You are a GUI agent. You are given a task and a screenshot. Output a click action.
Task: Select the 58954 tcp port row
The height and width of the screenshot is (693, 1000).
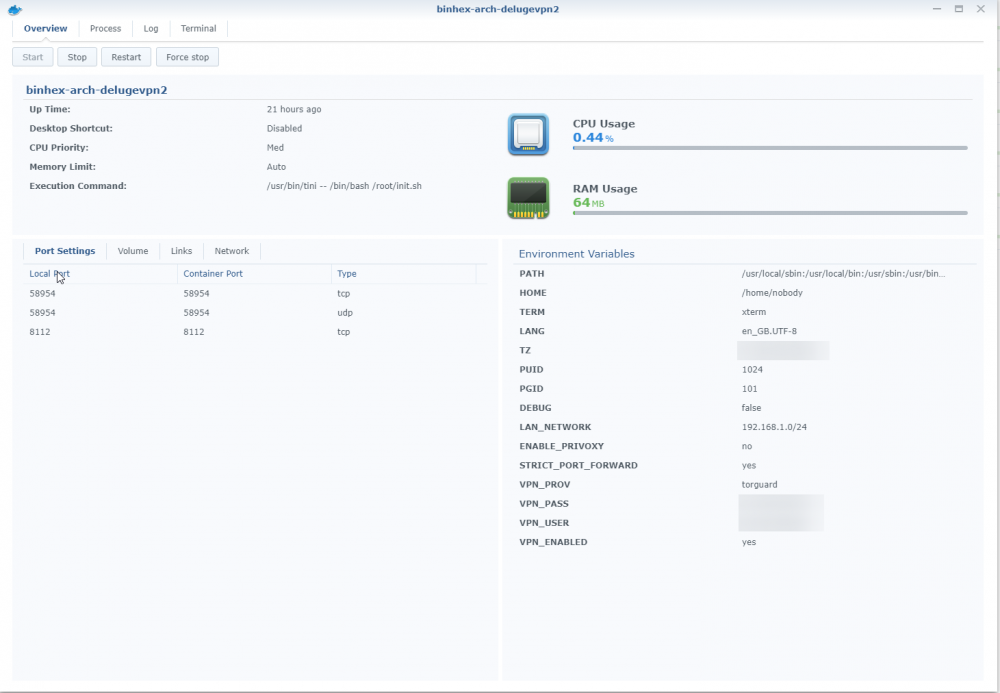click(255, 294)
